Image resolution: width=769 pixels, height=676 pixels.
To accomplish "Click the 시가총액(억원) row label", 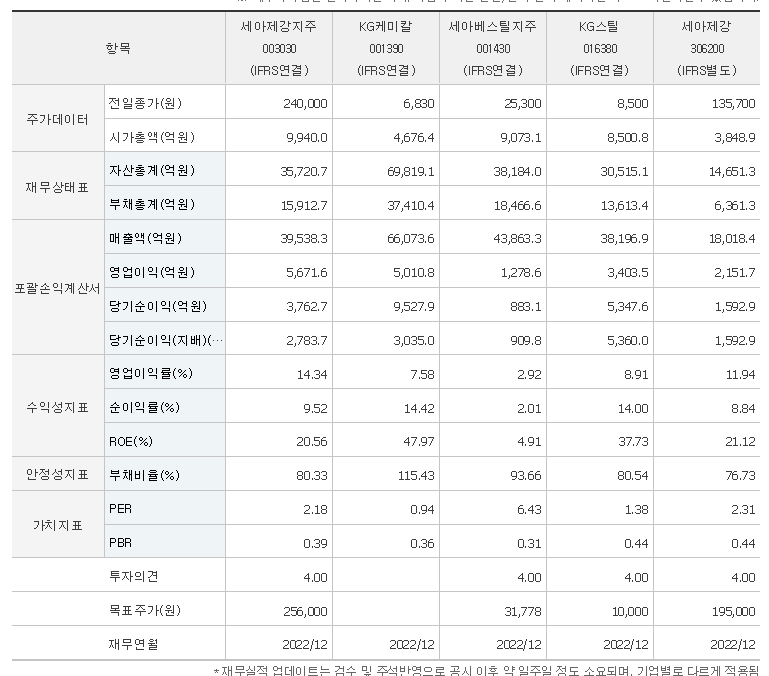I will (152, 137).
